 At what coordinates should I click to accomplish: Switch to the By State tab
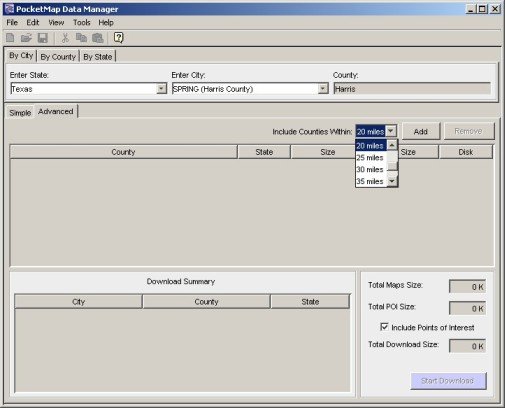pos(98,57)
